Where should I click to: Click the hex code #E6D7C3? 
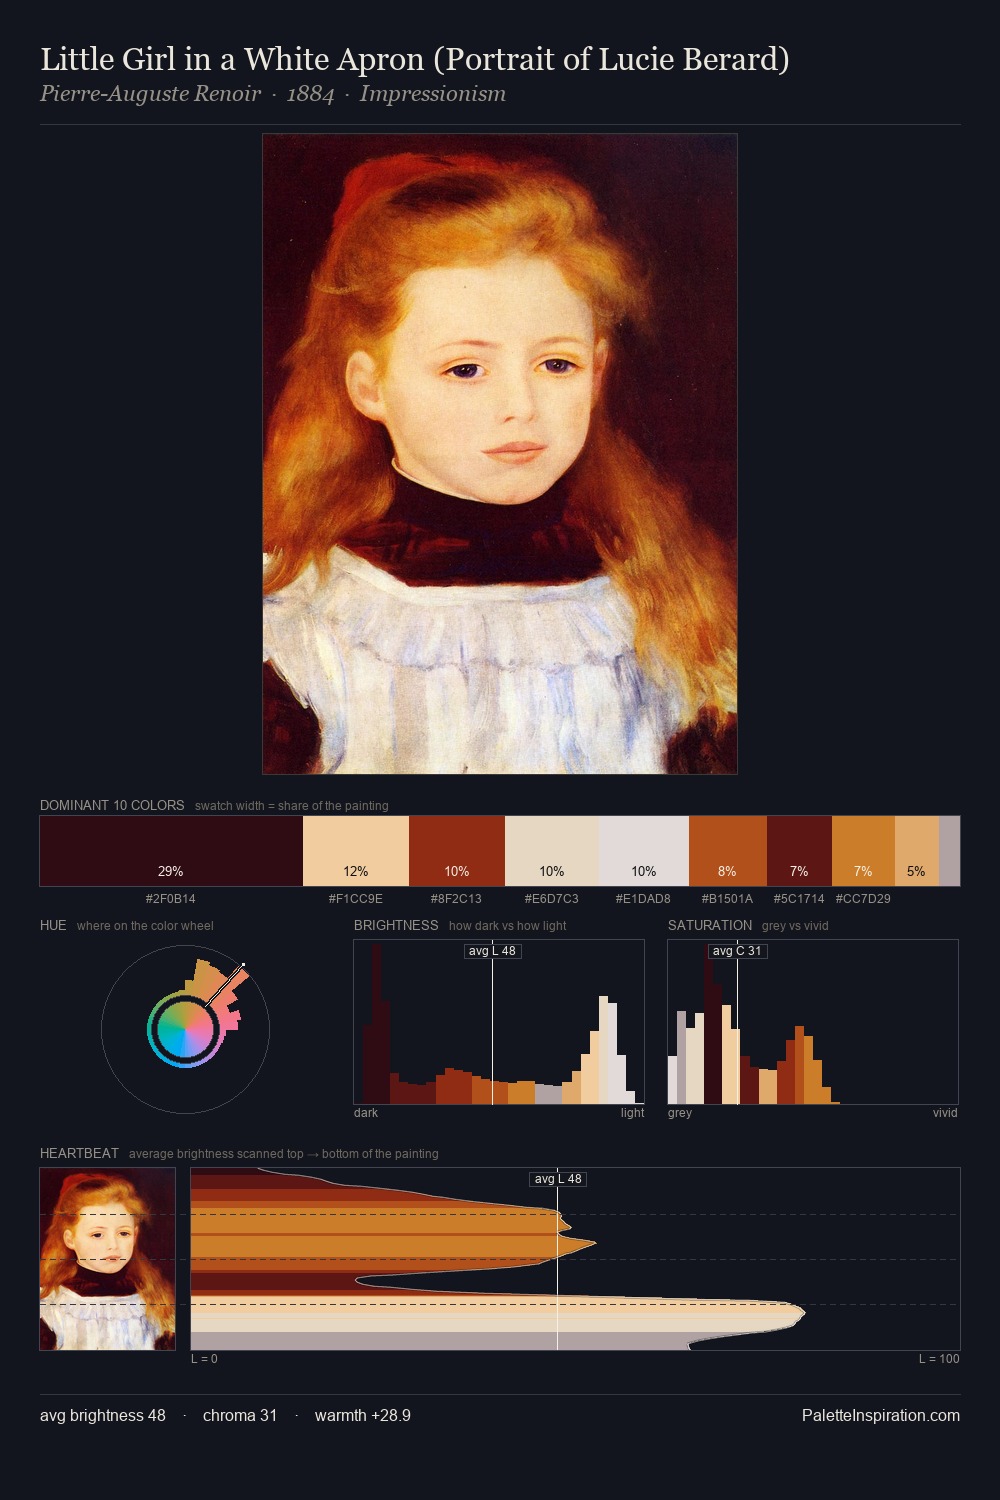click(552, 899)
